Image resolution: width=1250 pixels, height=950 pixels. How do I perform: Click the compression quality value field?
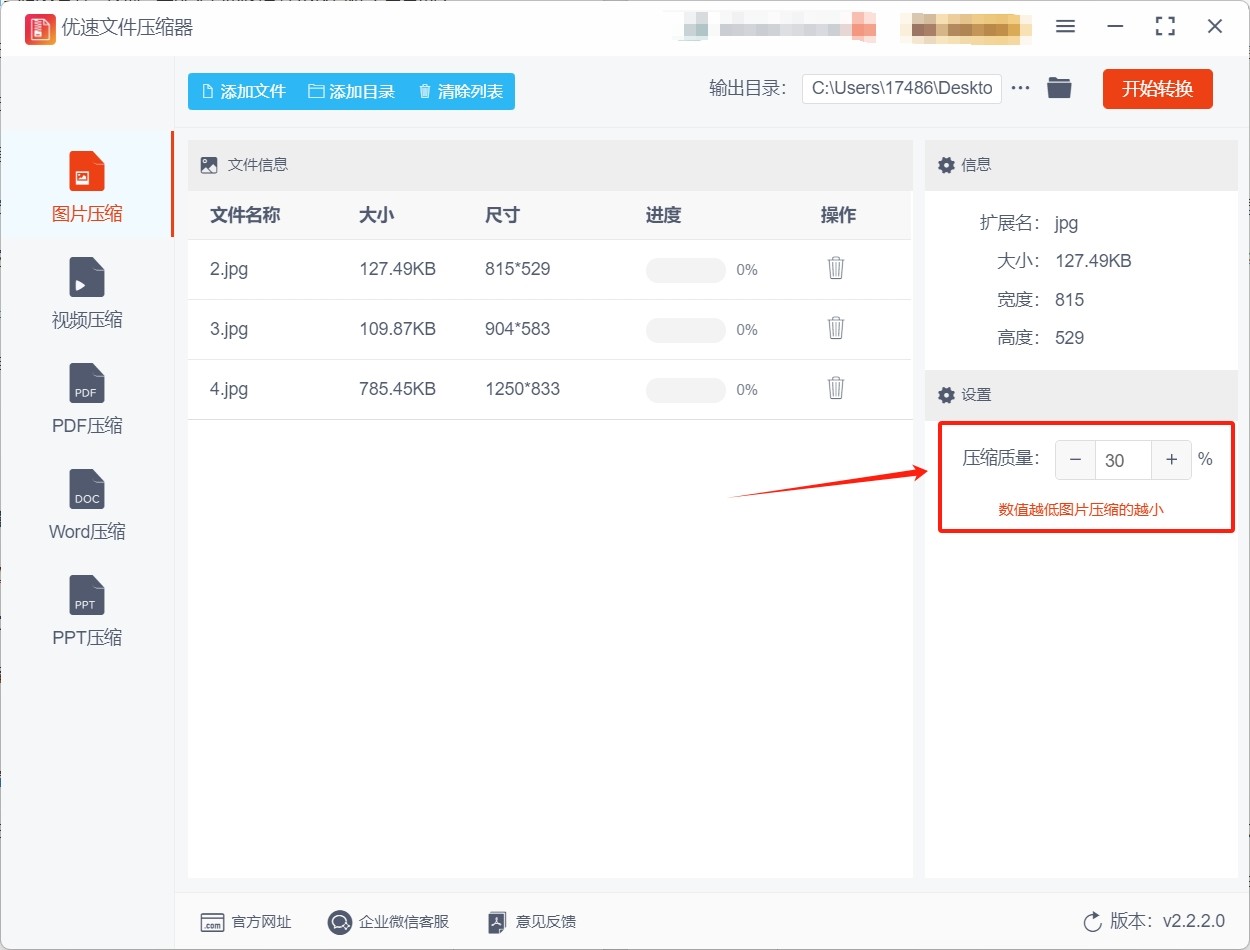pos(1123,460)
